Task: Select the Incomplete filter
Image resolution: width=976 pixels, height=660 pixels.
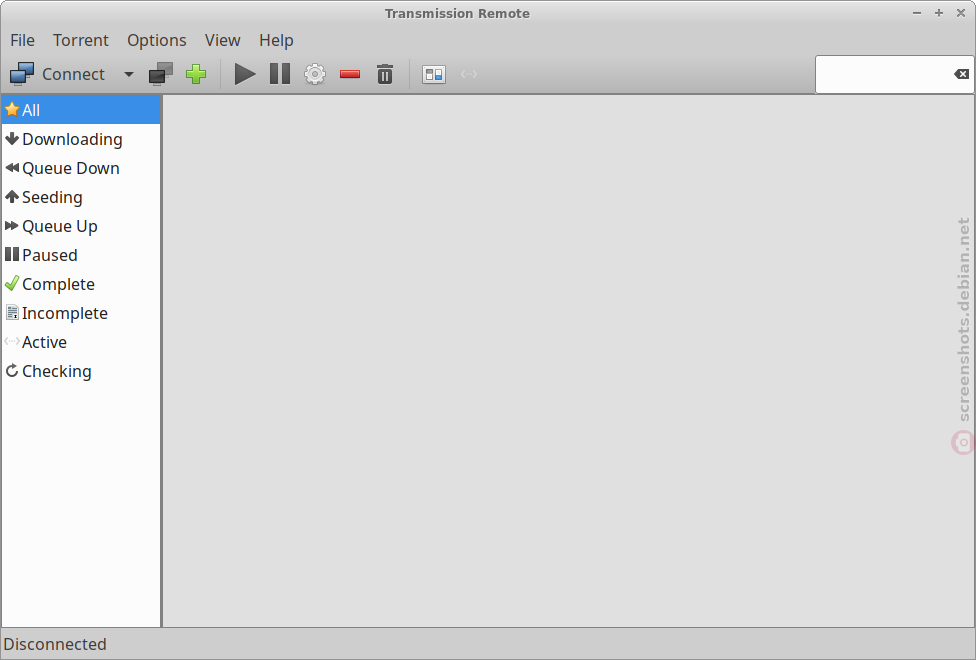Action: pyautogui.click(x=81, y=313)
